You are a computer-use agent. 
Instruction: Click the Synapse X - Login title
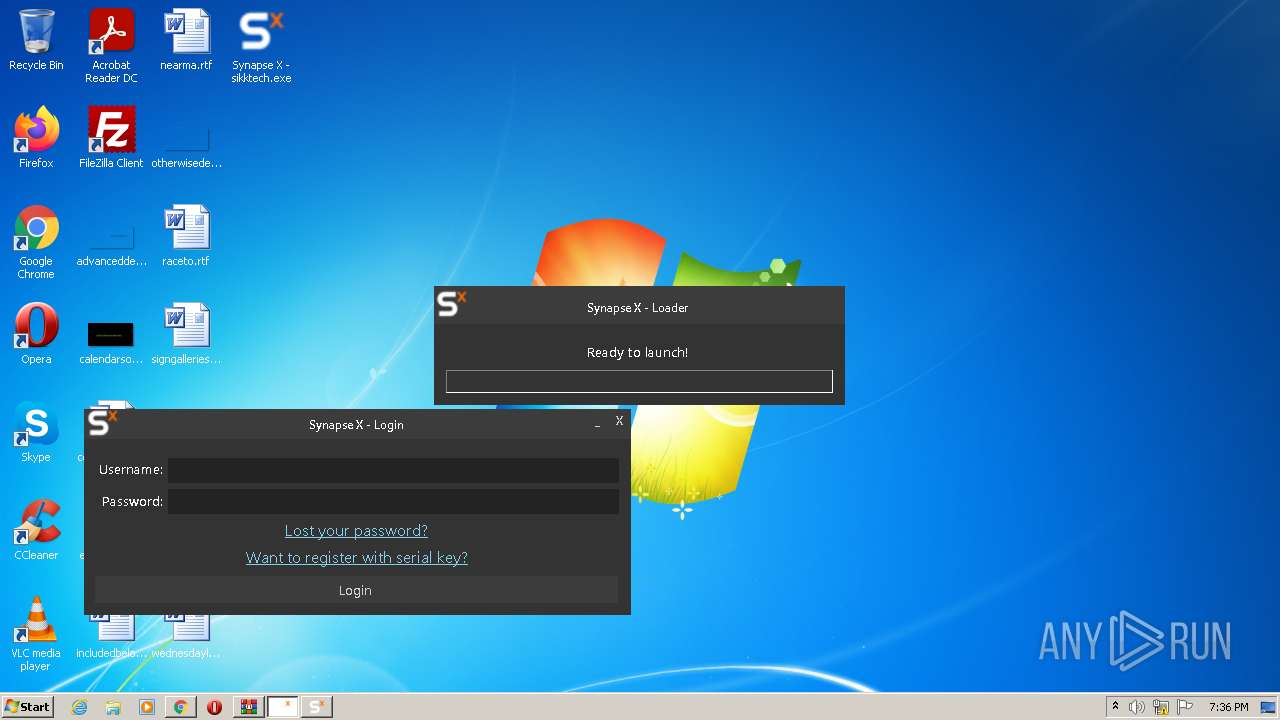[x=356, y=425]
